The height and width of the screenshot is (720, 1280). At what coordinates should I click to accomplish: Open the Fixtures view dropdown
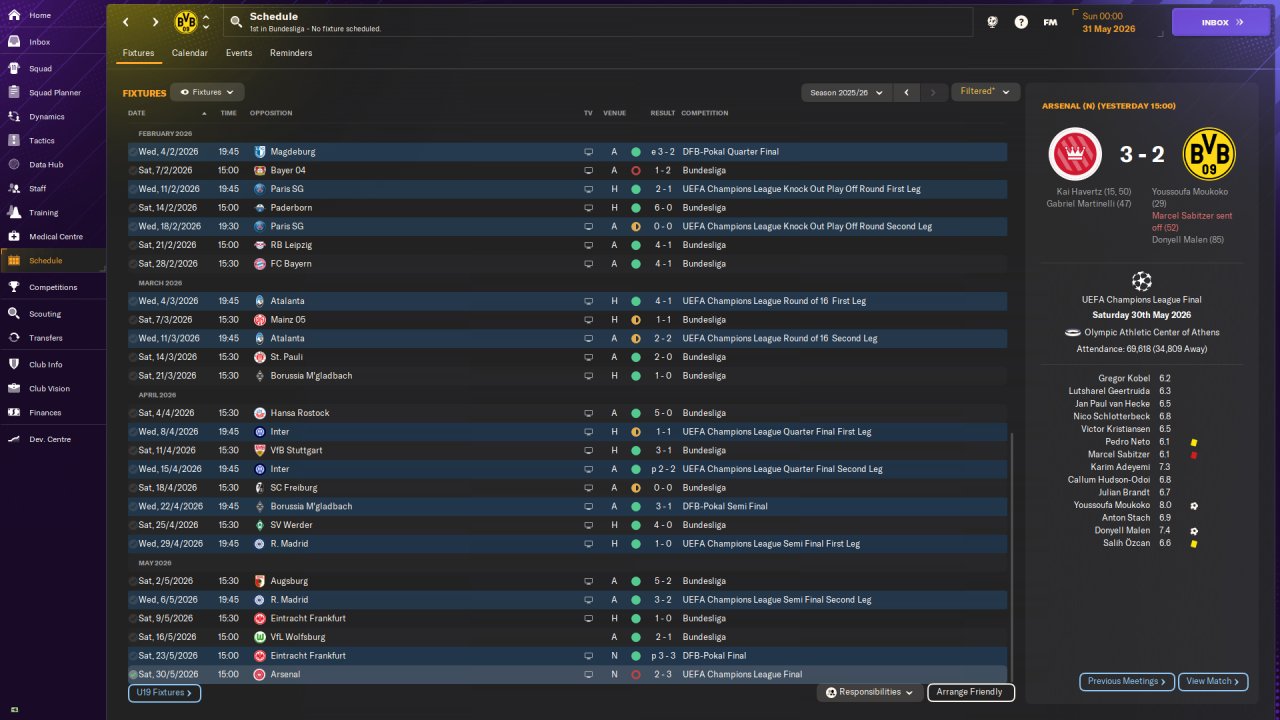click(x=207, y=92)
